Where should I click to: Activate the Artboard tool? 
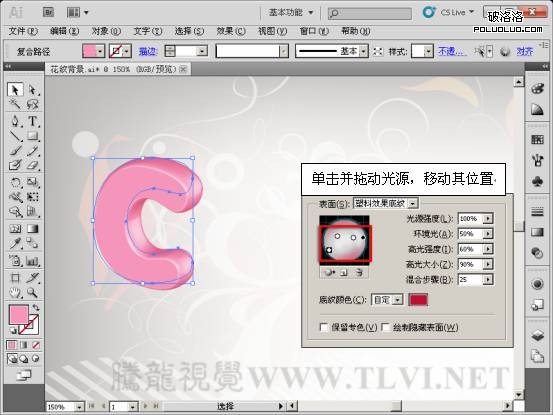(15, 278)
